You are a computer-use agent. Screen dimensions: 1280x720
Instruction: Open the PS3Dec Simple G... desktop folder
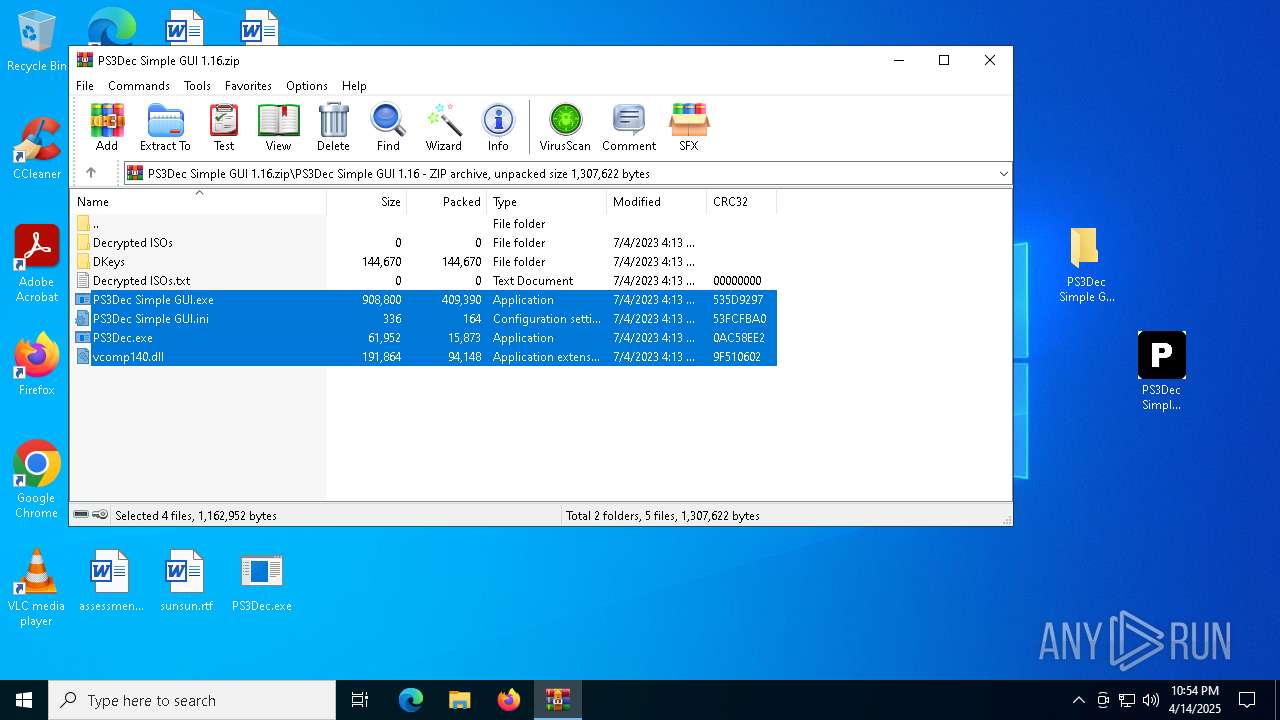pyautogui.click(x=1086, y=265)
